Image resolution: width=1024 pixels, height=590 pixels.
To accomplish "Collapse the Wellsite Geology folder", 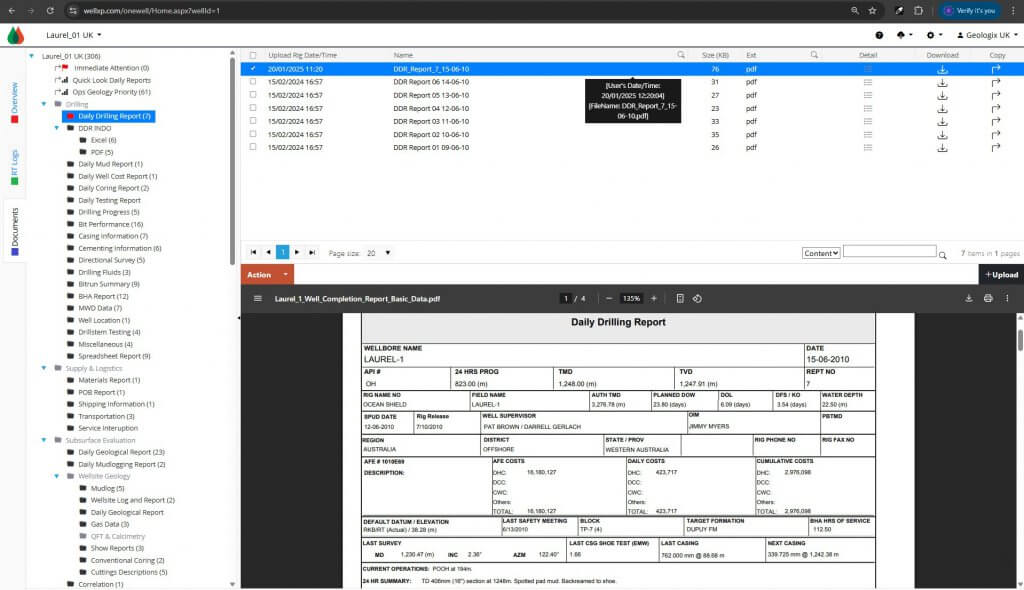I will tap(57, 476).
